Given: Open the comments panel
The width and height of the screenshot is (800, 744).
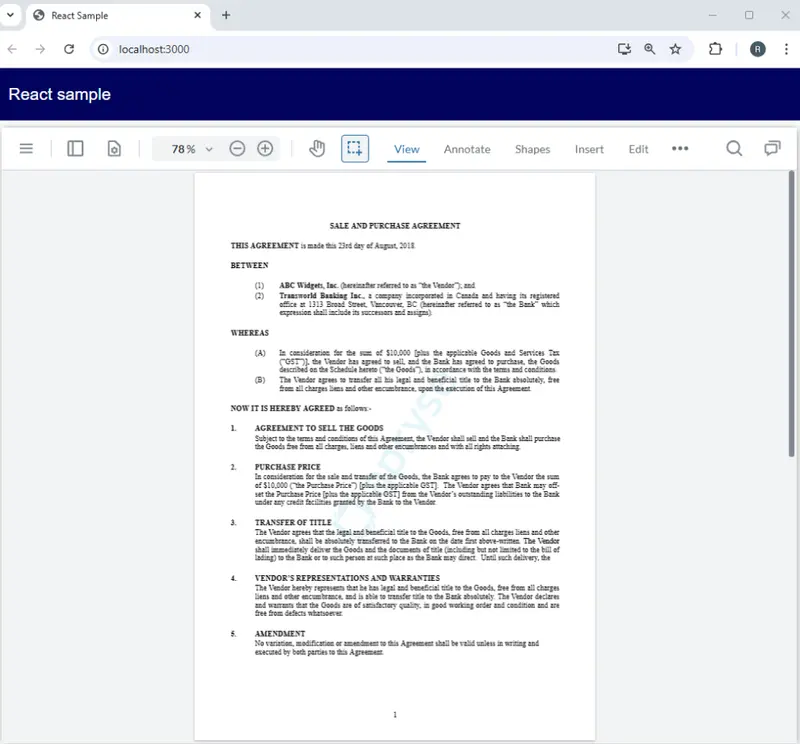Looking at the screenshot, I should coord(772,148).
